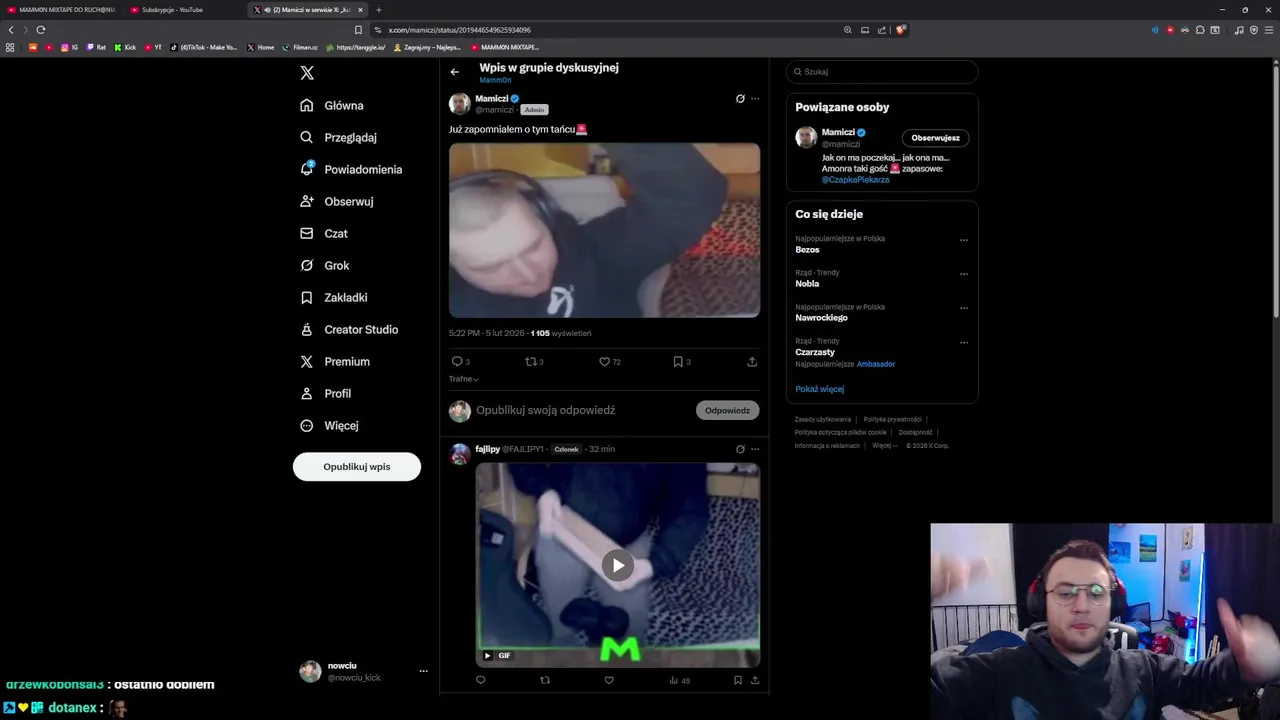Click the back arrow beside Wpis w grupie dyskusyjnej
This screenshot has height=720, width=1280.
[455, 72]
